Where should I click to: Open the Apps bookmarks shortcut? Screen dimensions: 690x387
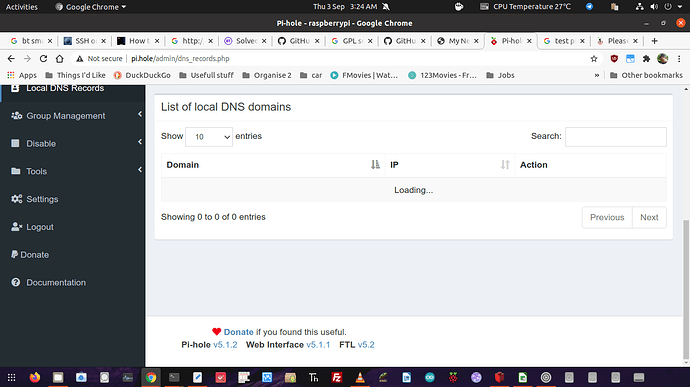(x=22, y=75)
